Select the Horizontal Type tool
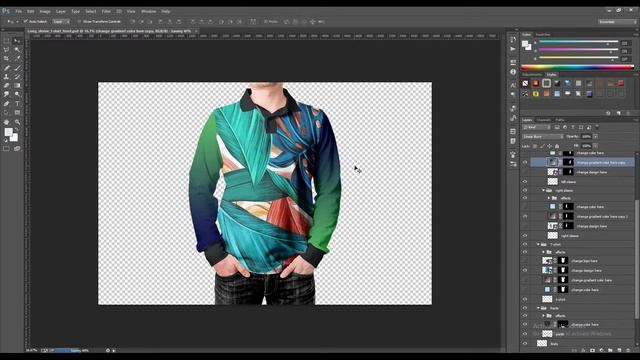 click(17, 104)
